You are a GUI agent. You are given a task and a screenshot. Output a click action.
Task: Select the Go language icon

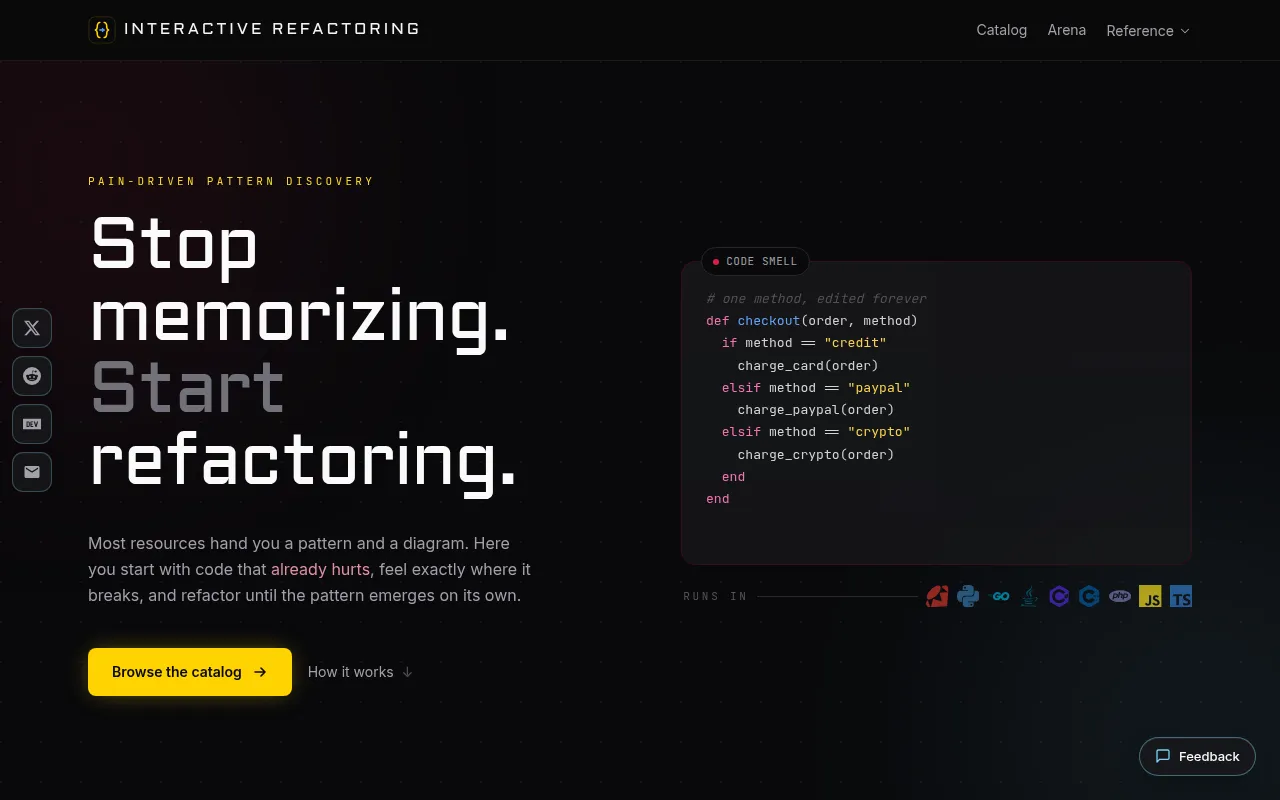click(x=999, y=597)
